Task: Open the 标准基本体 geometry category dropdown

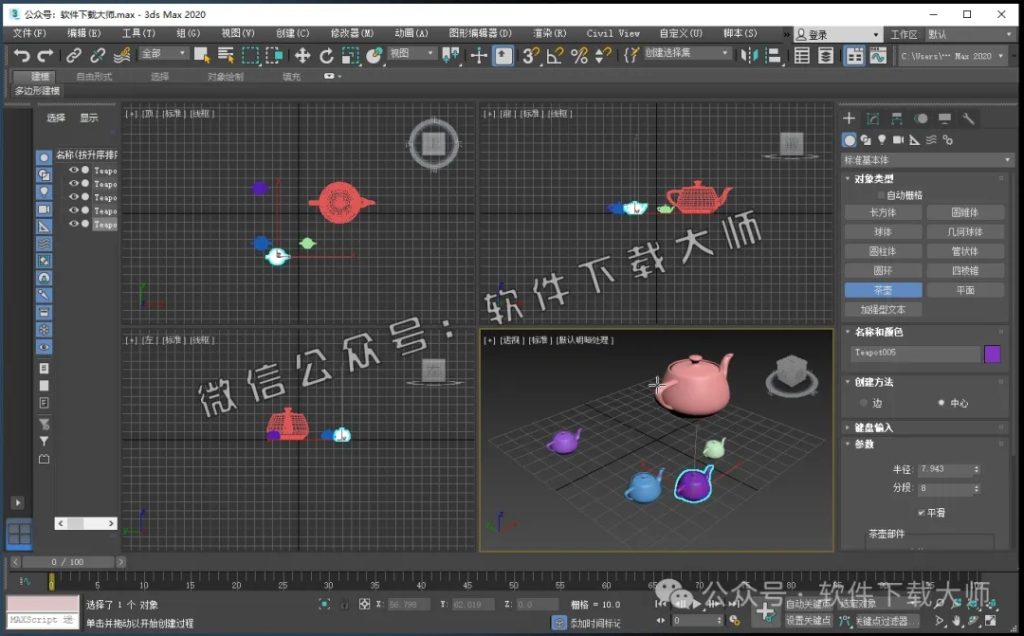Action: 924,159
